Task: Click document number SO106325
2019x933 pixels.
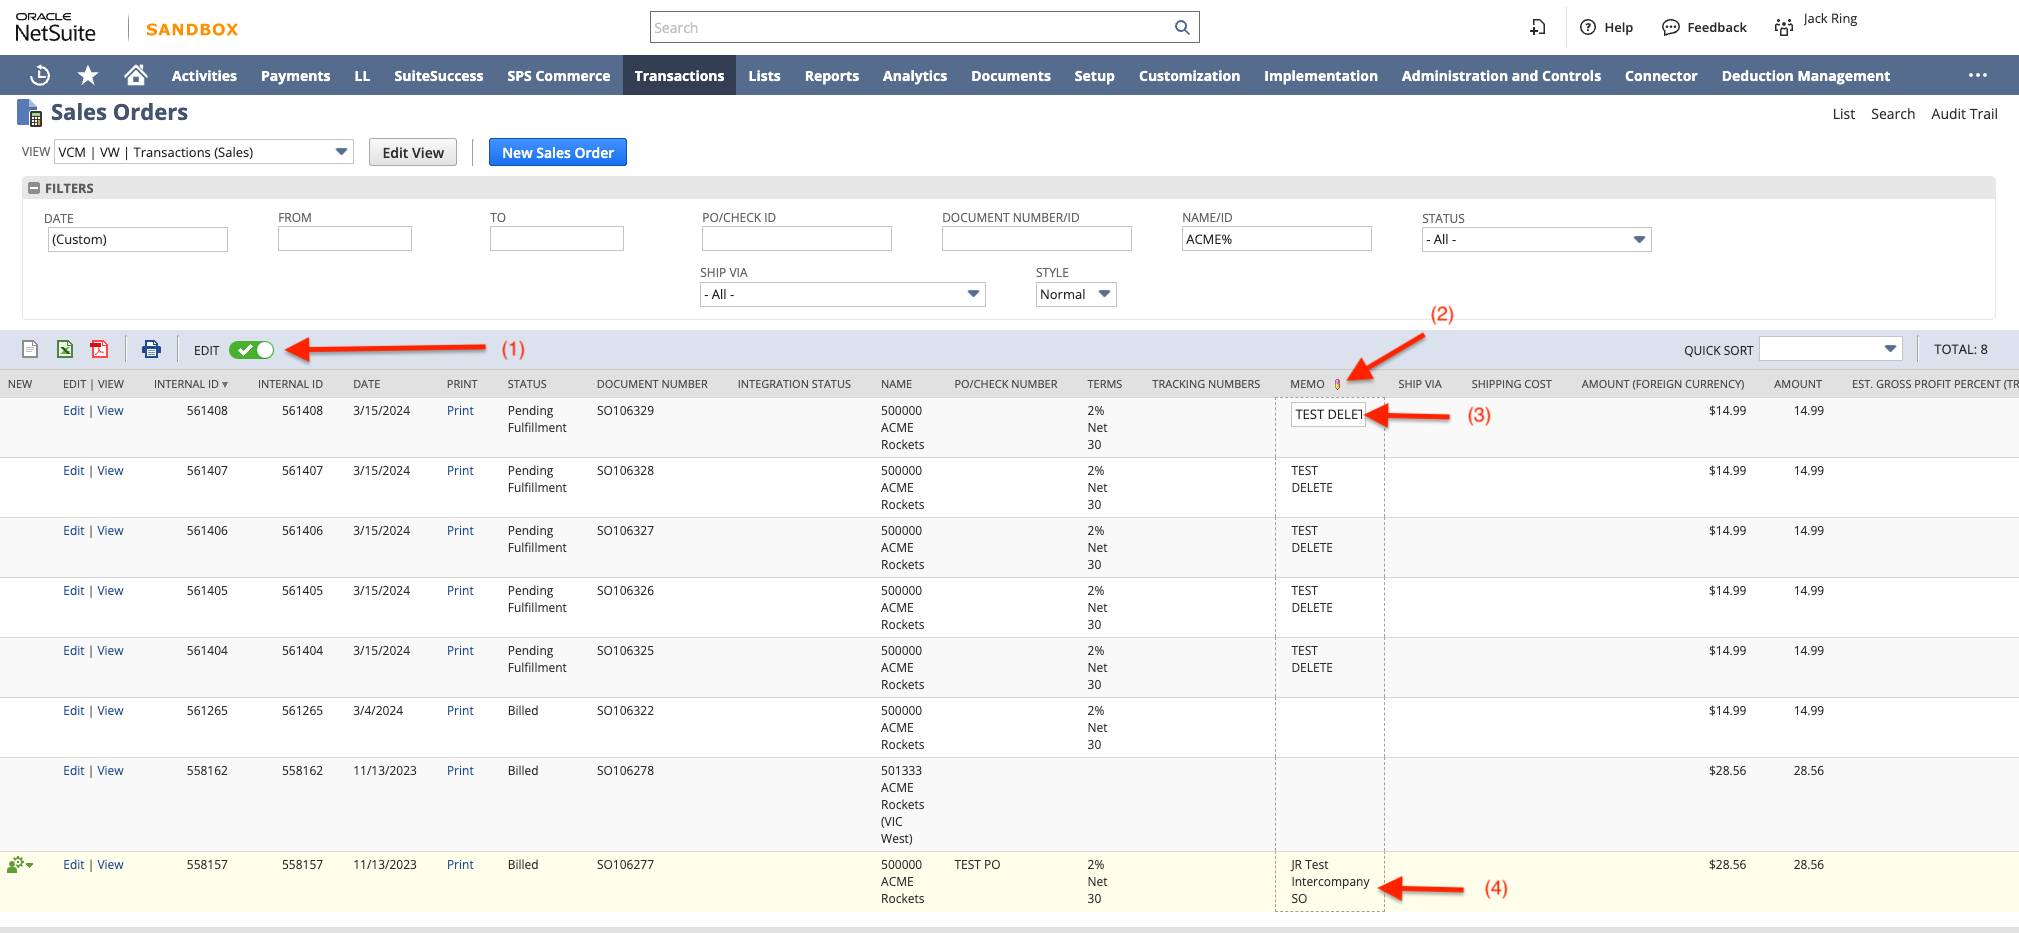Action: tap(625, 651)
